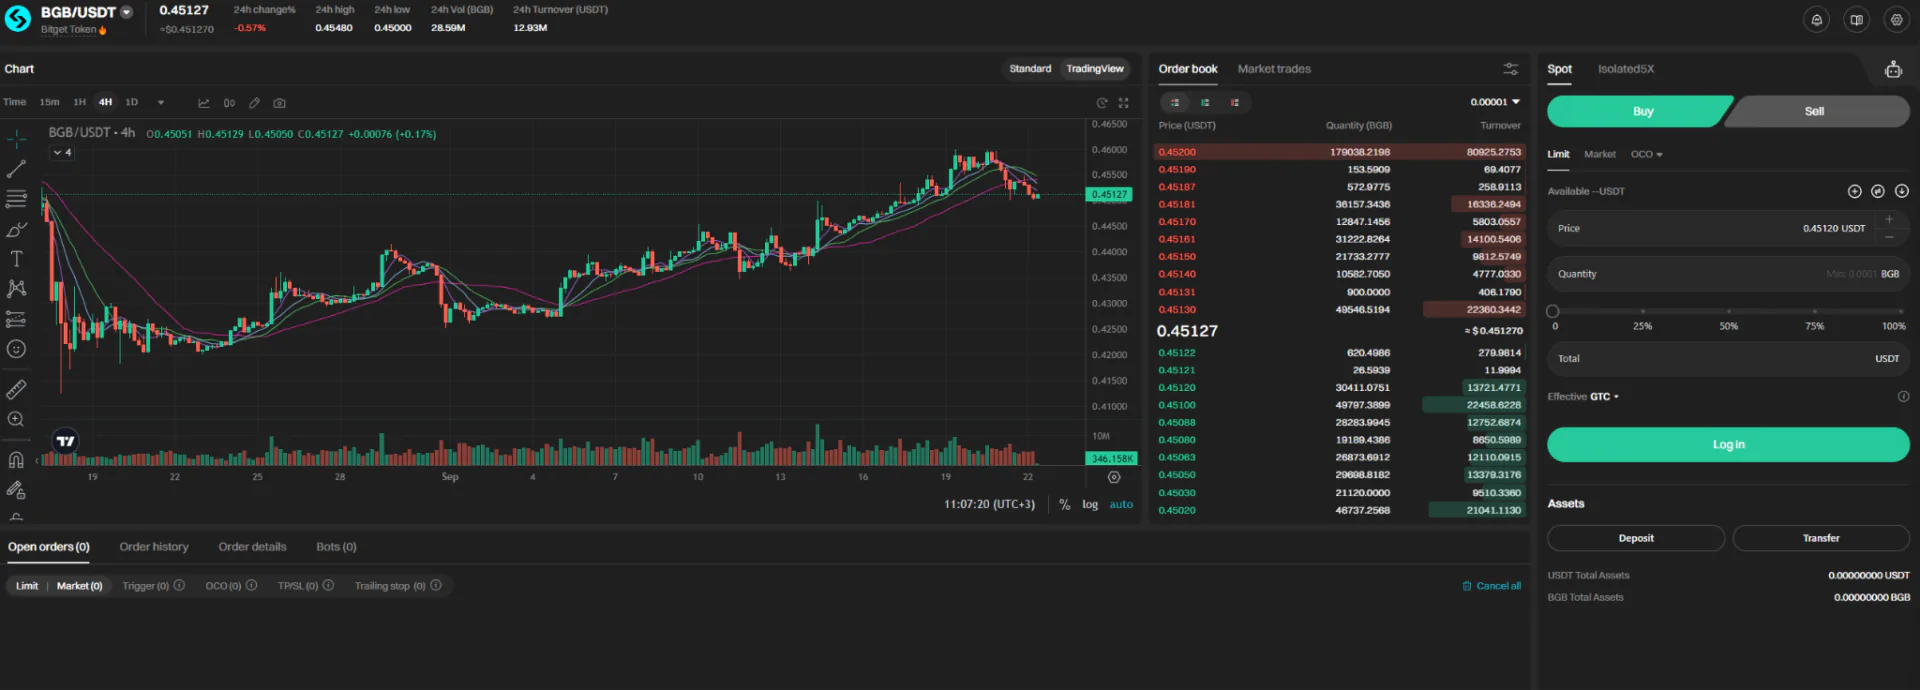Click the green Log in button
This screenshot has height=690, width=1920.
[x=1728, y=445]
